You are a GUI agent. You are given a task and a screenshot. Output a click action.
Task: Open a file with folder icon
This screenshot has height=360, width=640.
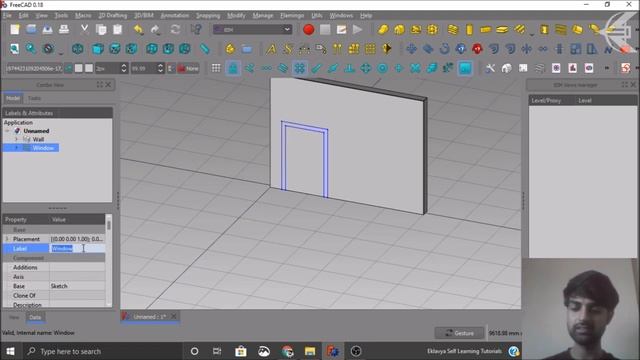31,29
